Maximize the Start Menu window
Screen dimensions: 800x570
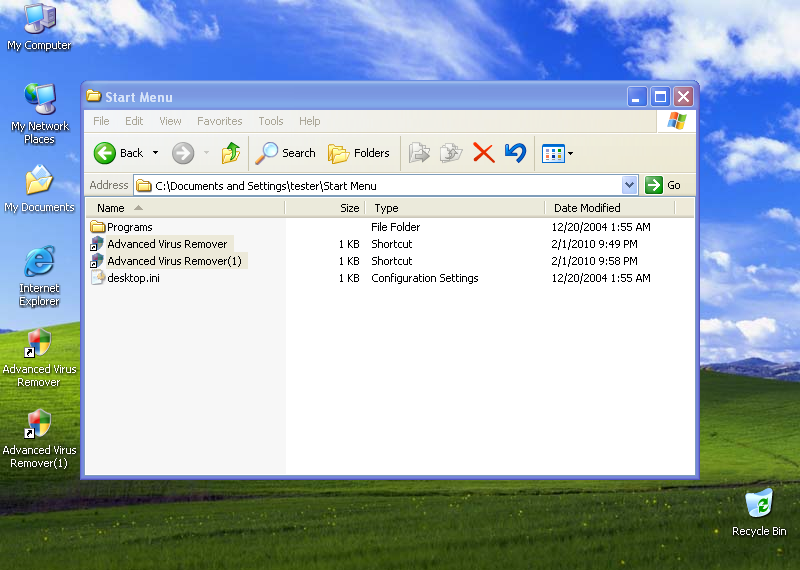(x=660, y=96)
